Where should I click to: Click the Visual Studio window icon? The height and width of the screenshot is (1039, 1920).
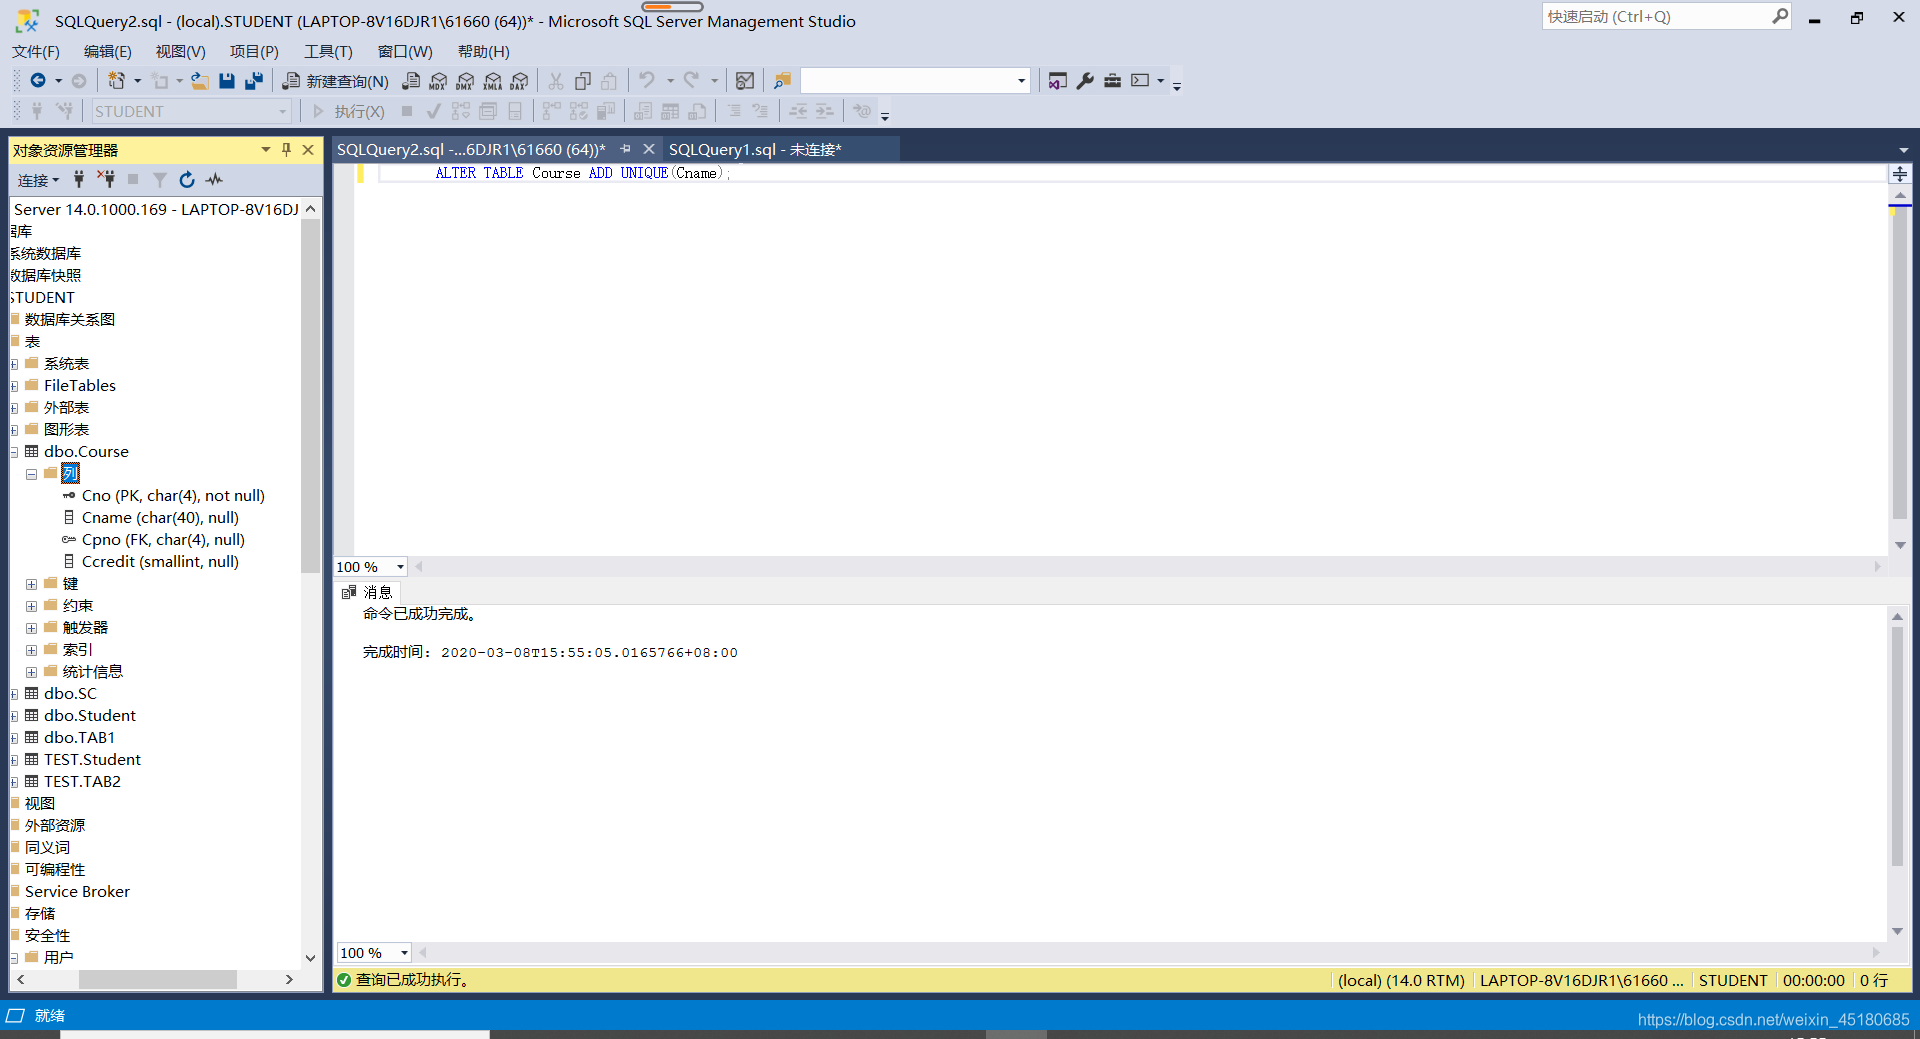point(1058,81)
